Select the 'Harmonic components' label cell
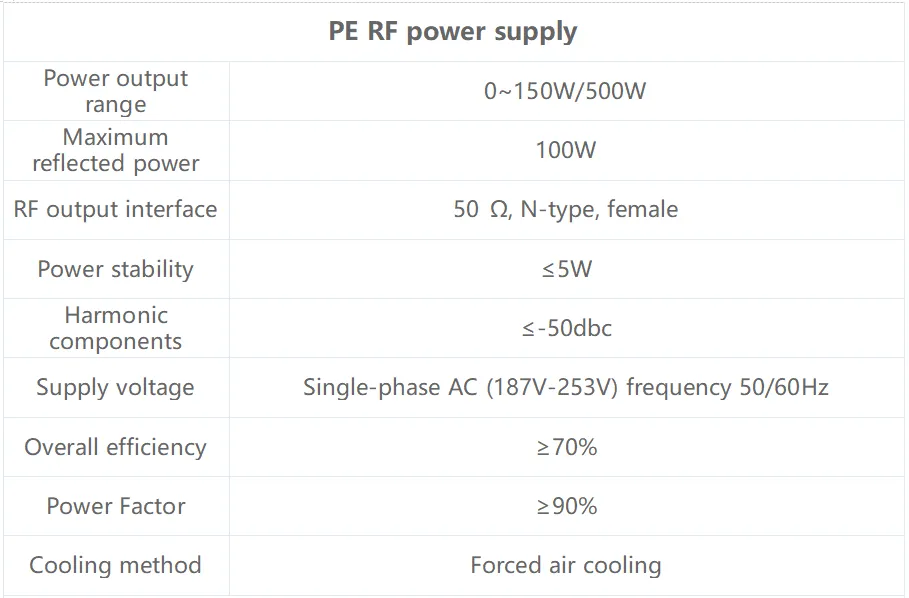This screenshot has height=598, width=909. coord(116,328)
